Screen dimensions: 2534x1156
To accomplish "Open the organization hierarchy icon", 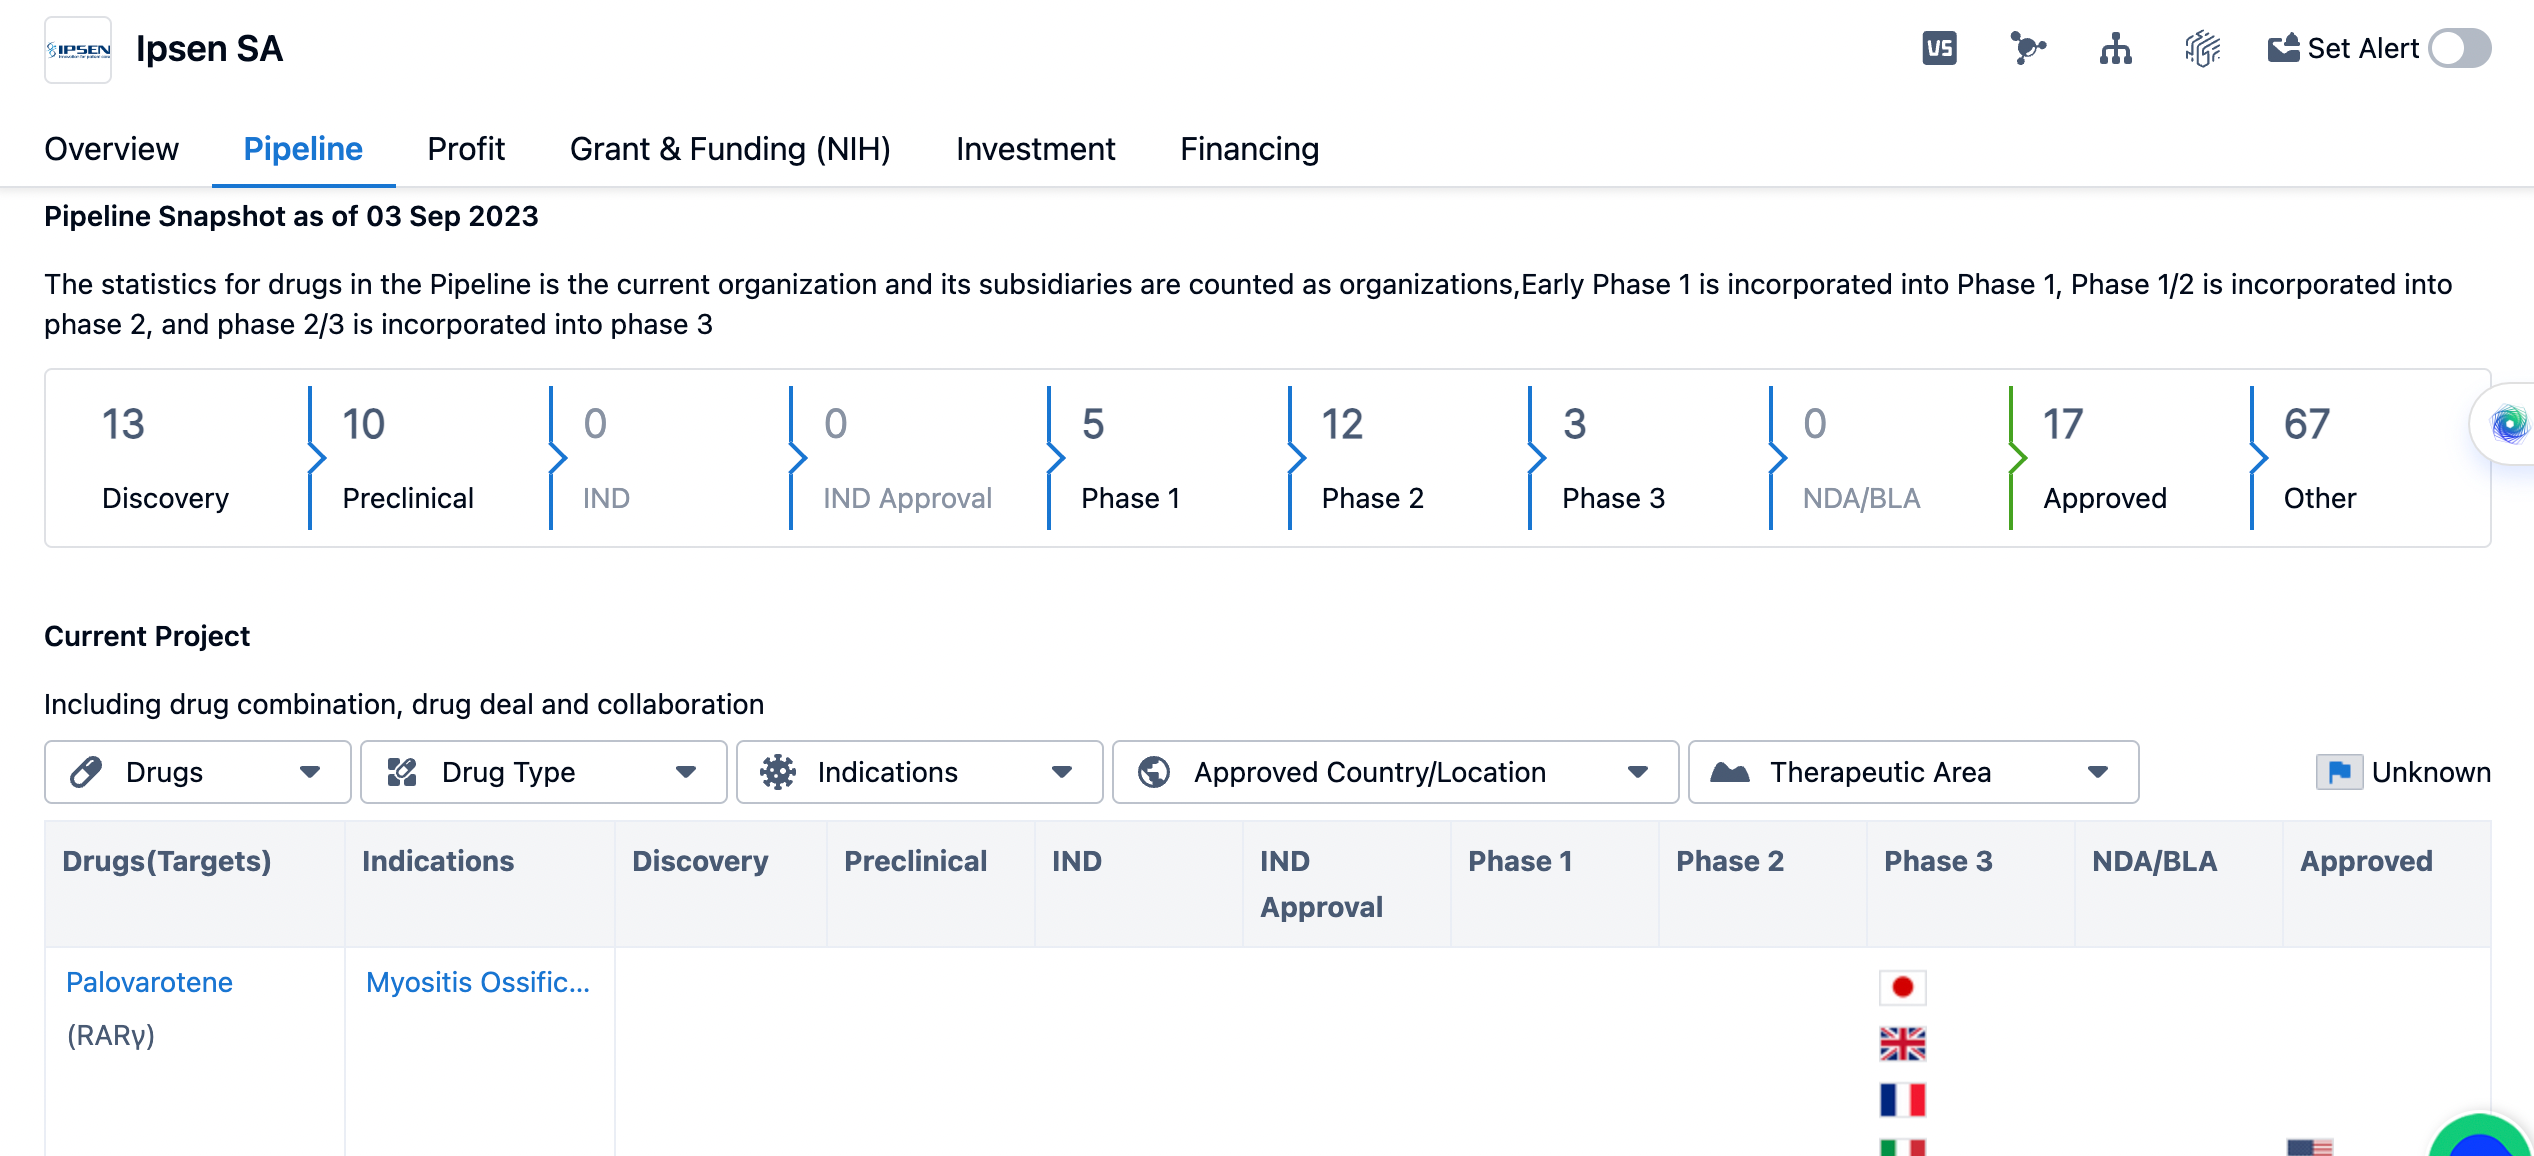I will click(2115, 48).
